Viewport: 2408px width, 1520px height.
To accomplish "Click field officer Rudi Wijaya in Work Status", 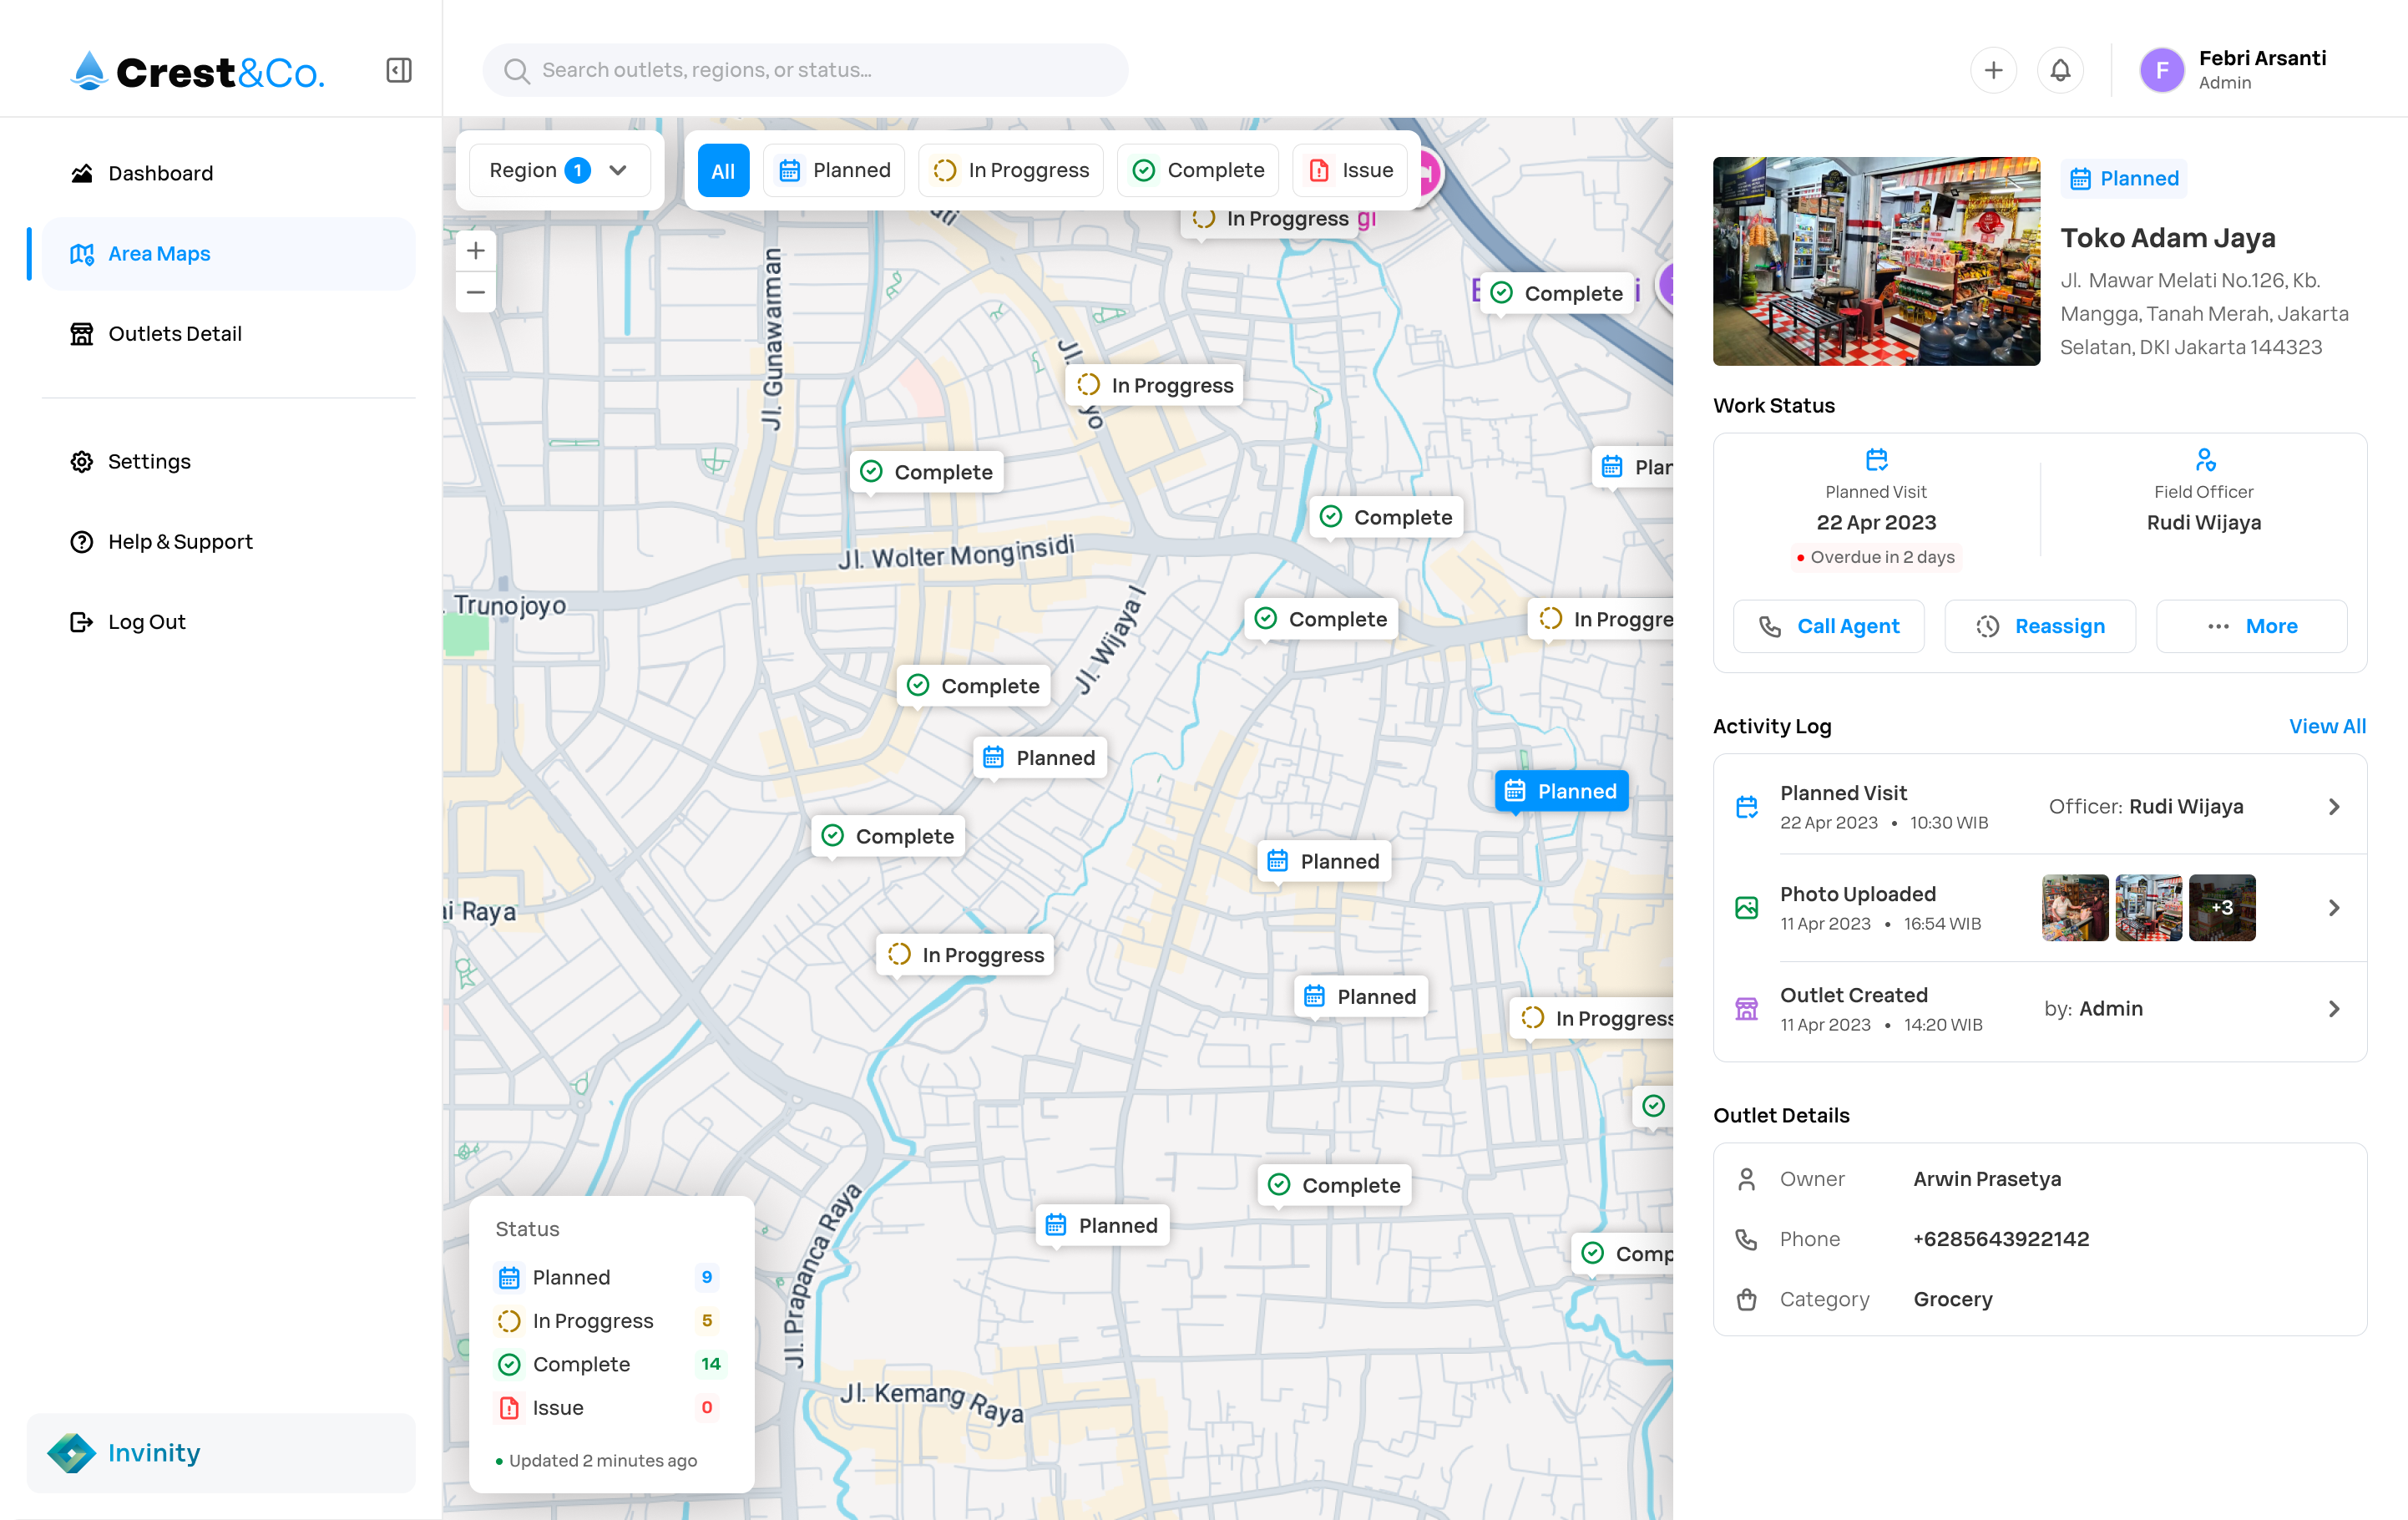I will tap(2203, 522).
